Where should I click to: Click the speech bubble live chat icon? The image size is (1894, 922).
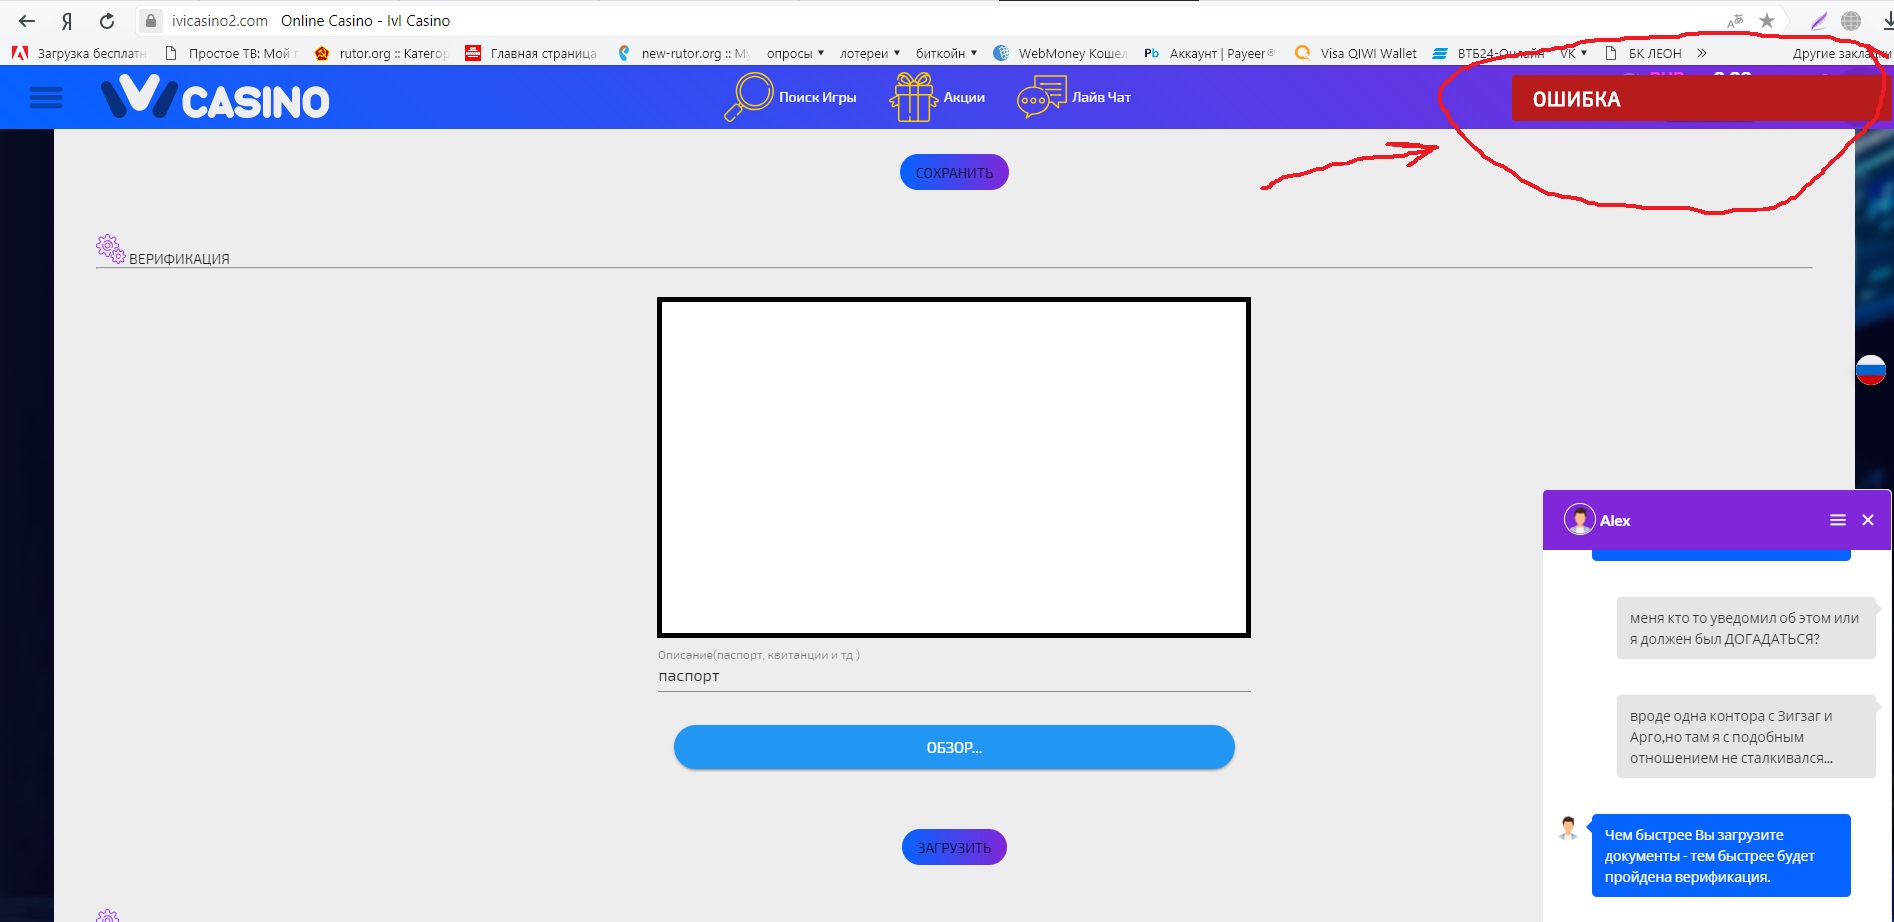click(1041, 97)
